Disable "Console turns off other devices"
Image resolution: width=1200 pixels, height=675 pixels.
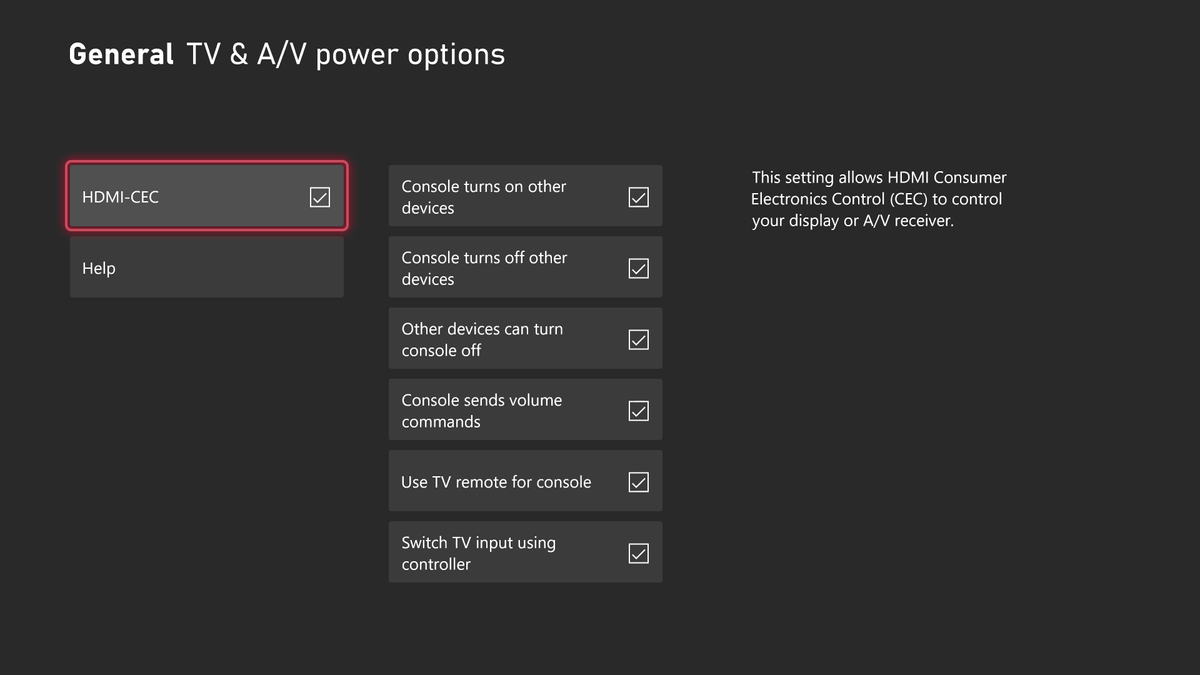pyautogui.click(x=638, y=268)
